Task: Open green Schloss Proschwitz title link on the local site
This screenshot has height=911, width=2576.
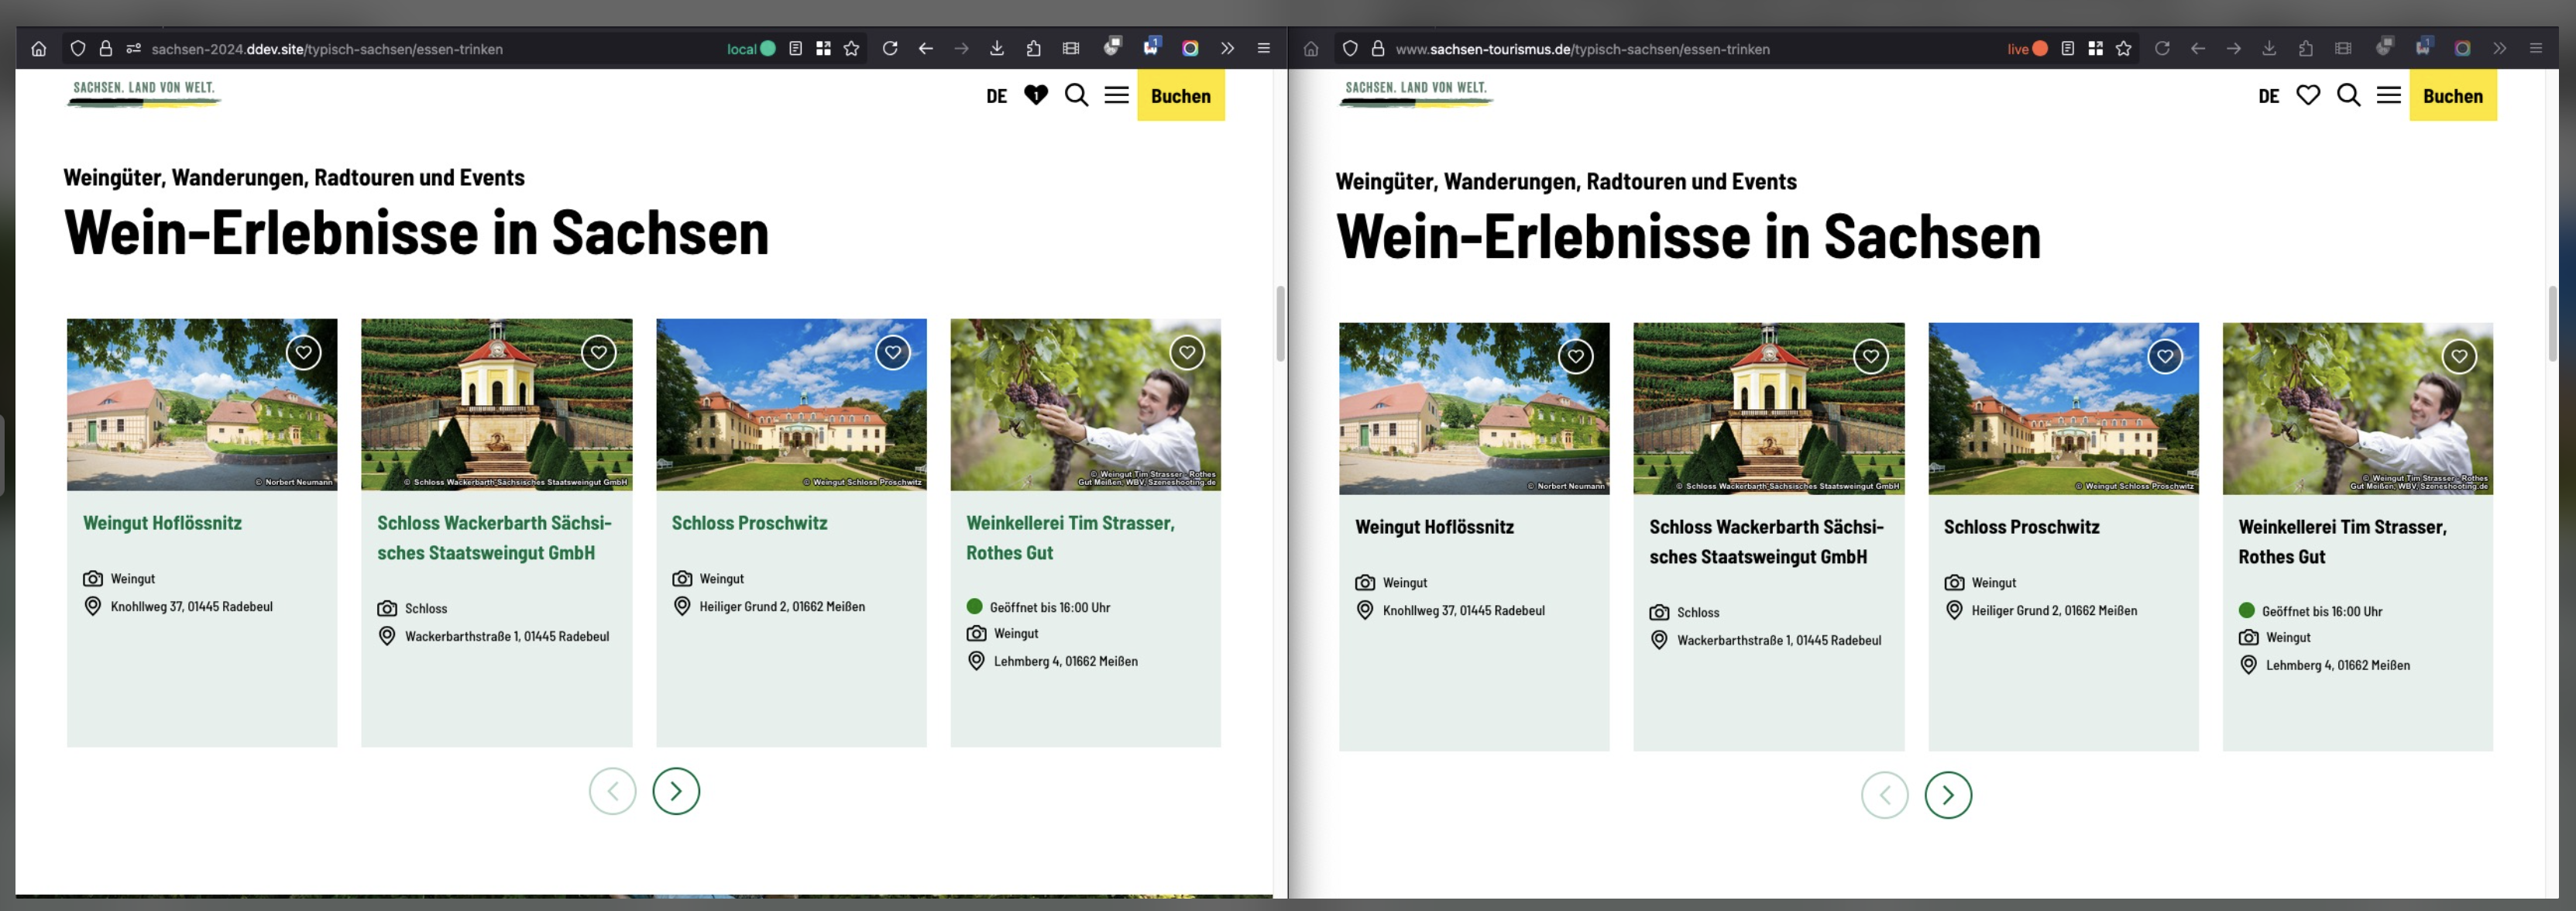Action: coord(750,523)
